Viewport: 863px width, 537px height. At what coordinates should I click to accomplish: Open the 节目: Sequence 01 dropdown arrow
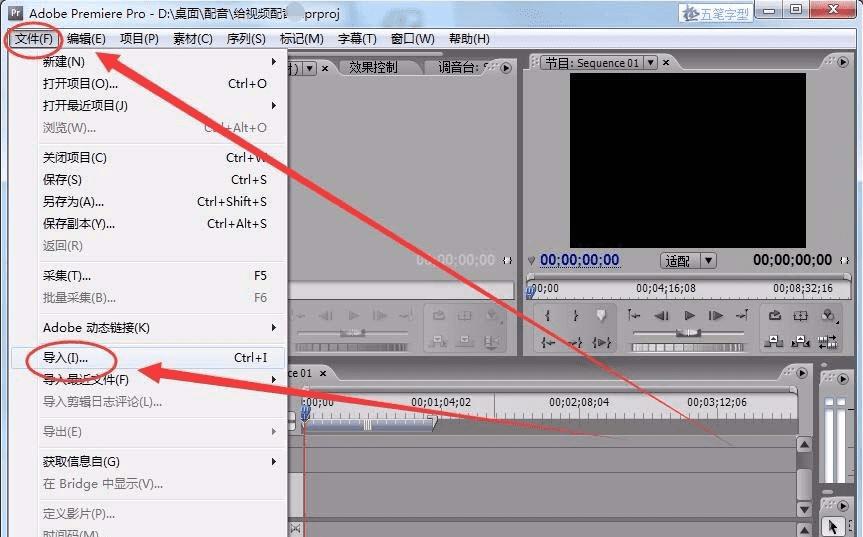point(651,63)
